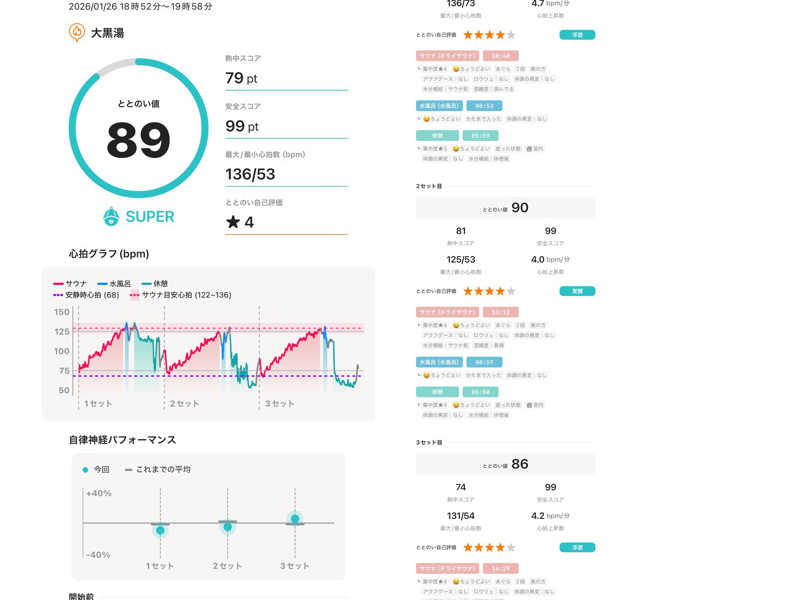The width and height of the screenshot is (800, 600).
Task: Click the SUPER rank mascot icon
Action: [112, 216]
